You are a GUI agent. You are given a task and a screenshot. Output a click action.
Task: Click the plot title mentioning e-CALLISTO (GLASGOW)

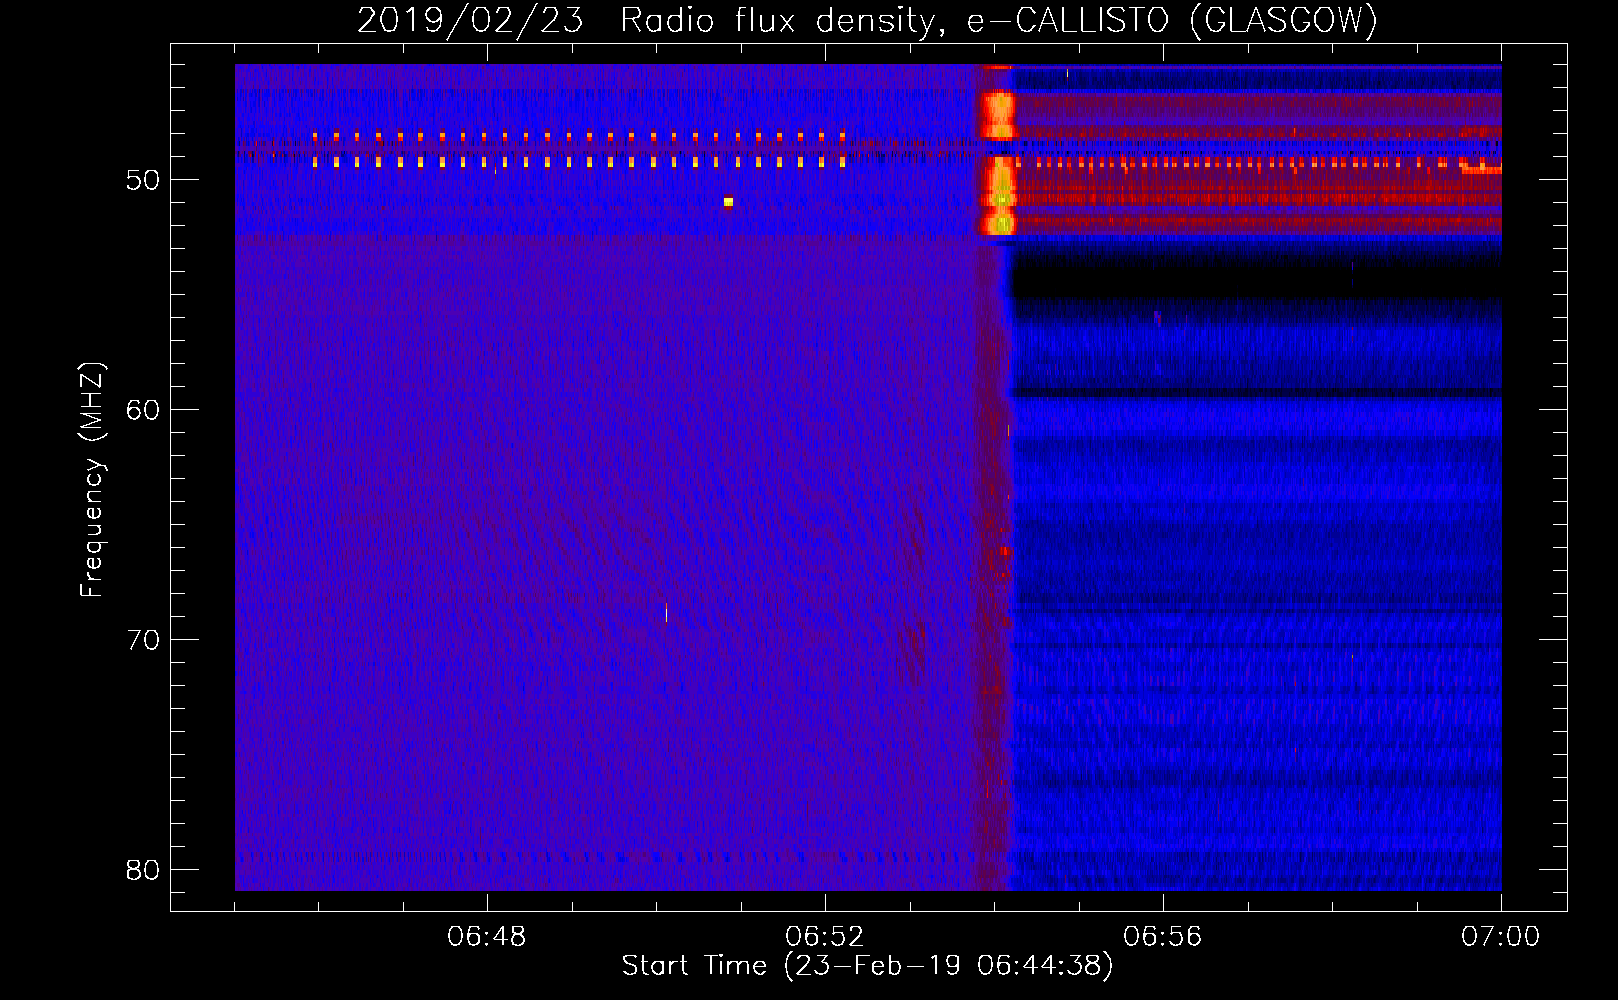(x=867, y=20)
